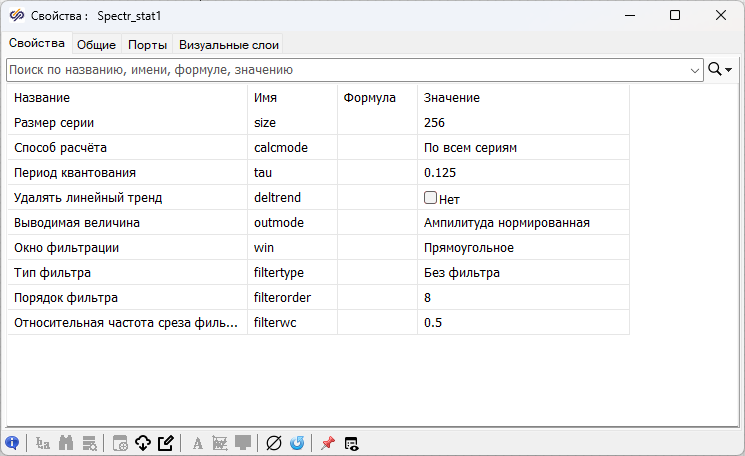Click the table with eye icon
The width and height of the screenshot is (745, 456).
pos(352,443)
